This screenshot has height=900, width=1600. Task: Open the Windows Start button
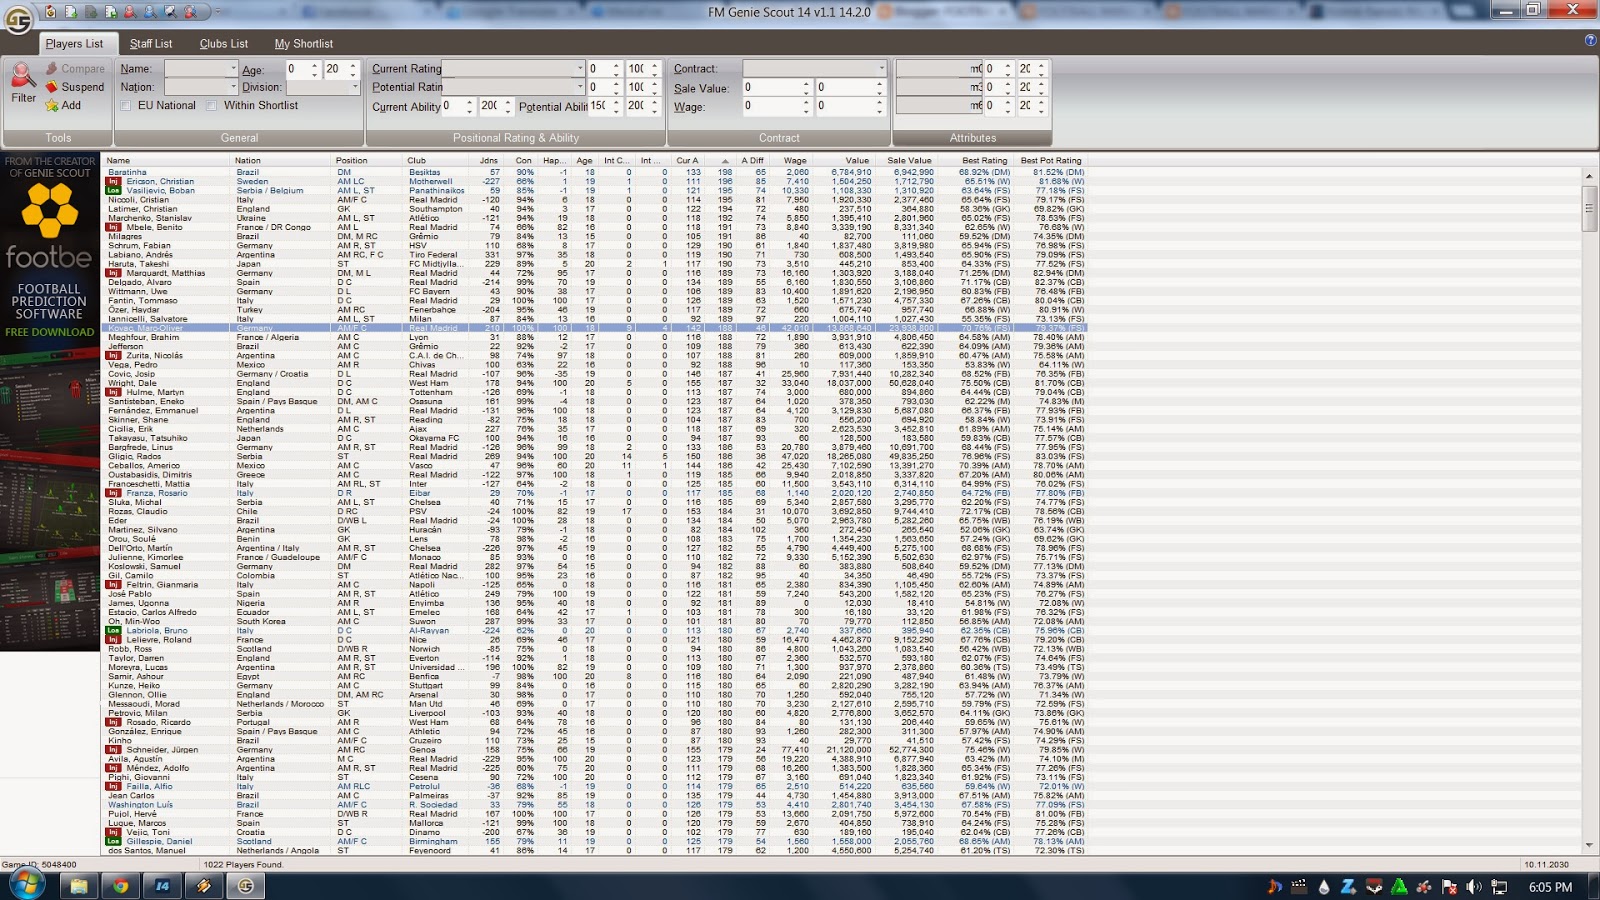(27, 885)
